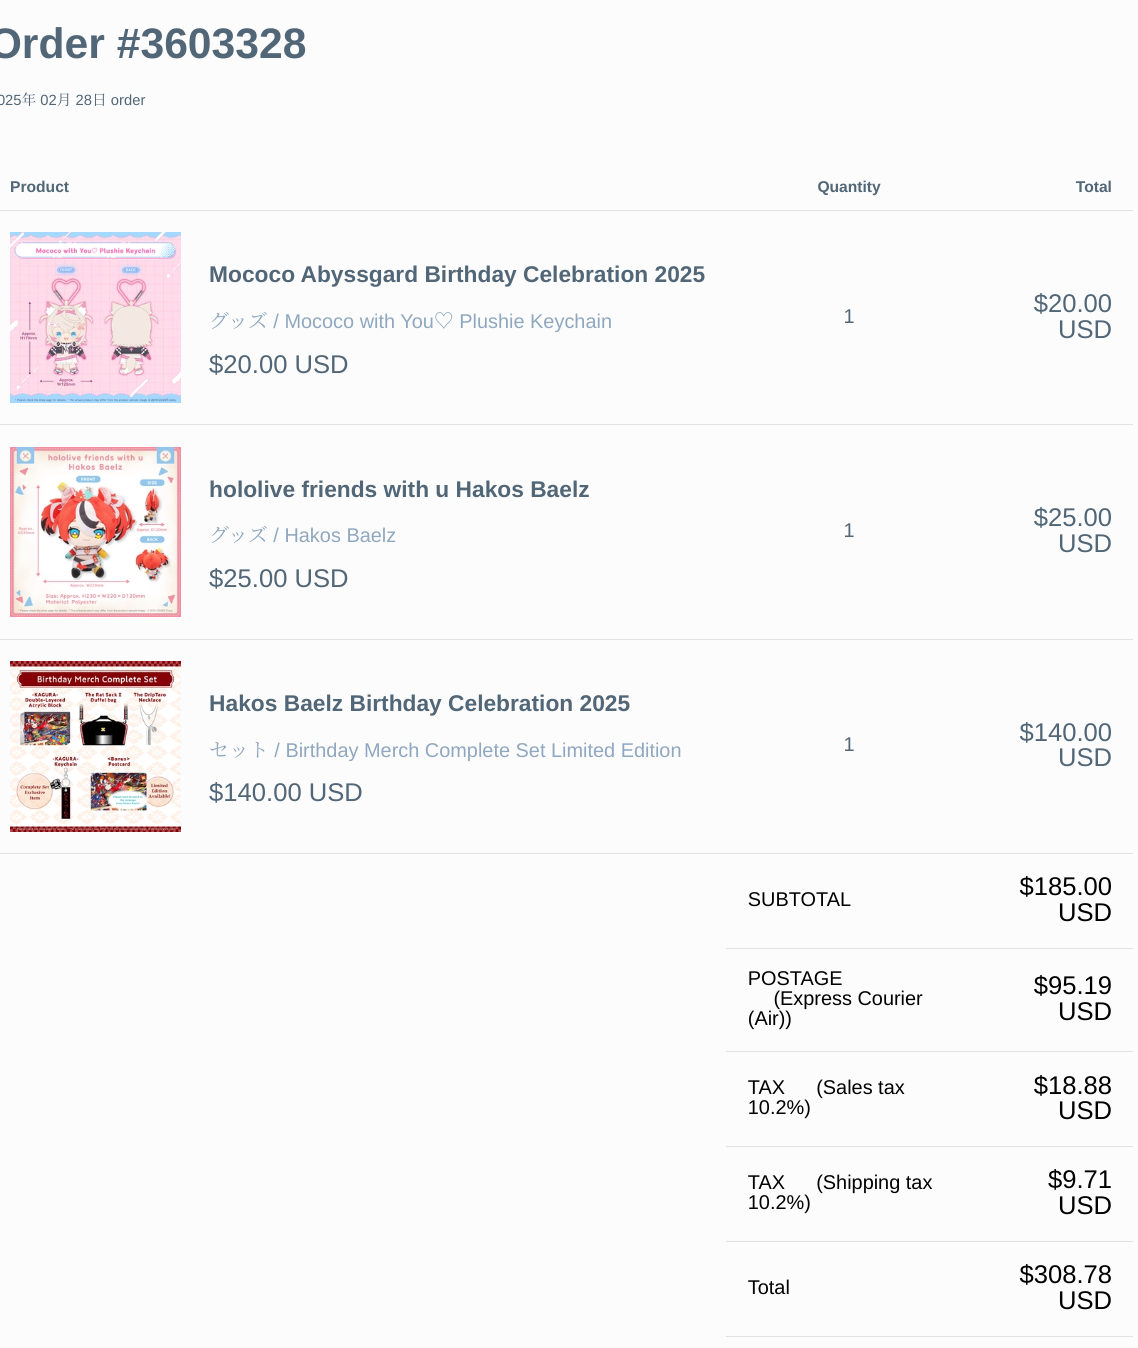The height and width of the screenshot is (1348, 1138).
Task: Click the SUBTOTAL amount $185.00 USD
Action: point(1065,899)
